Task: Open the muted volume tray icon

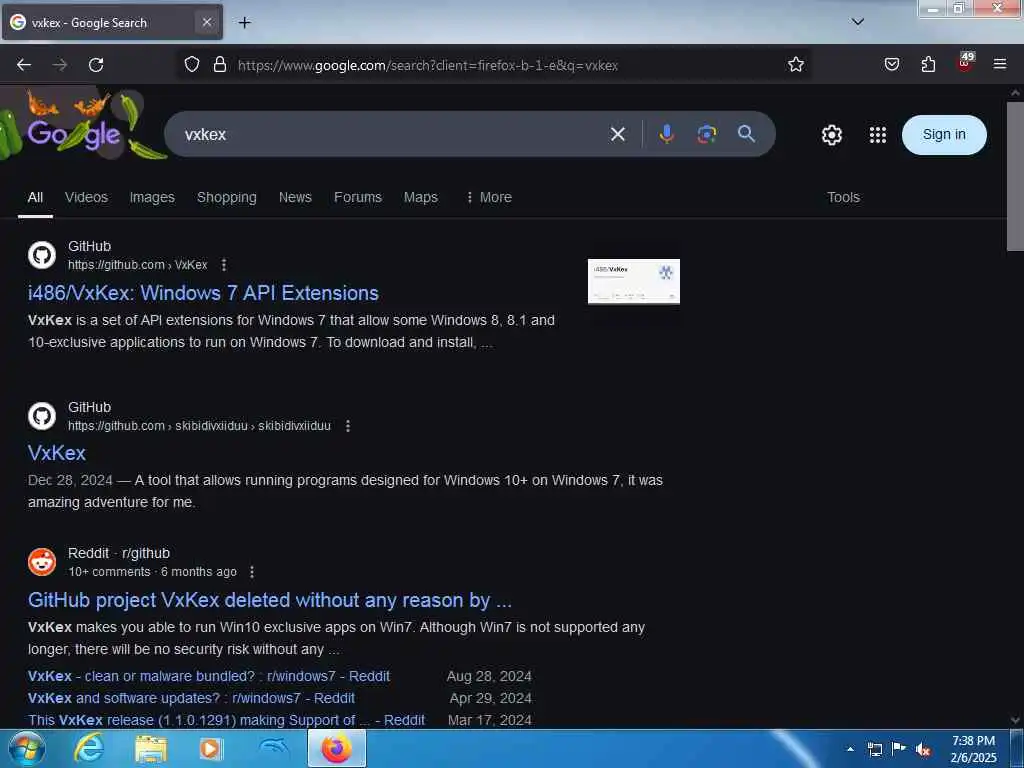Action: (923, 750)
